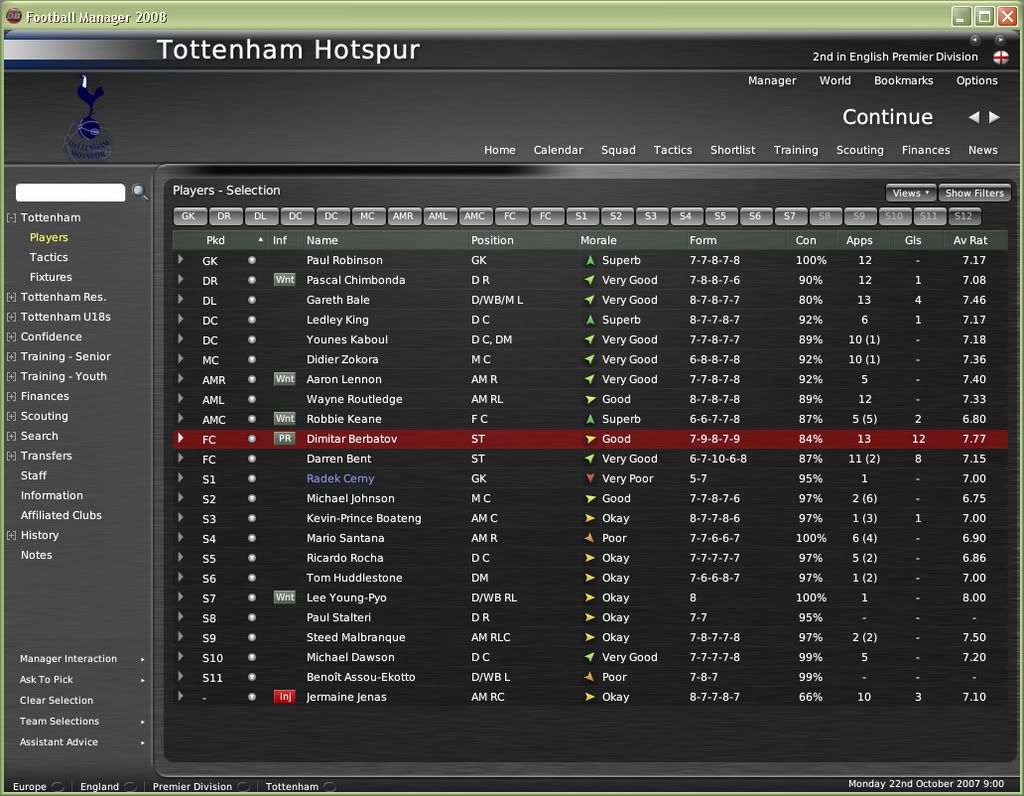
Task: Open the Tactics top menu
Action: click(x=673, y=150)
